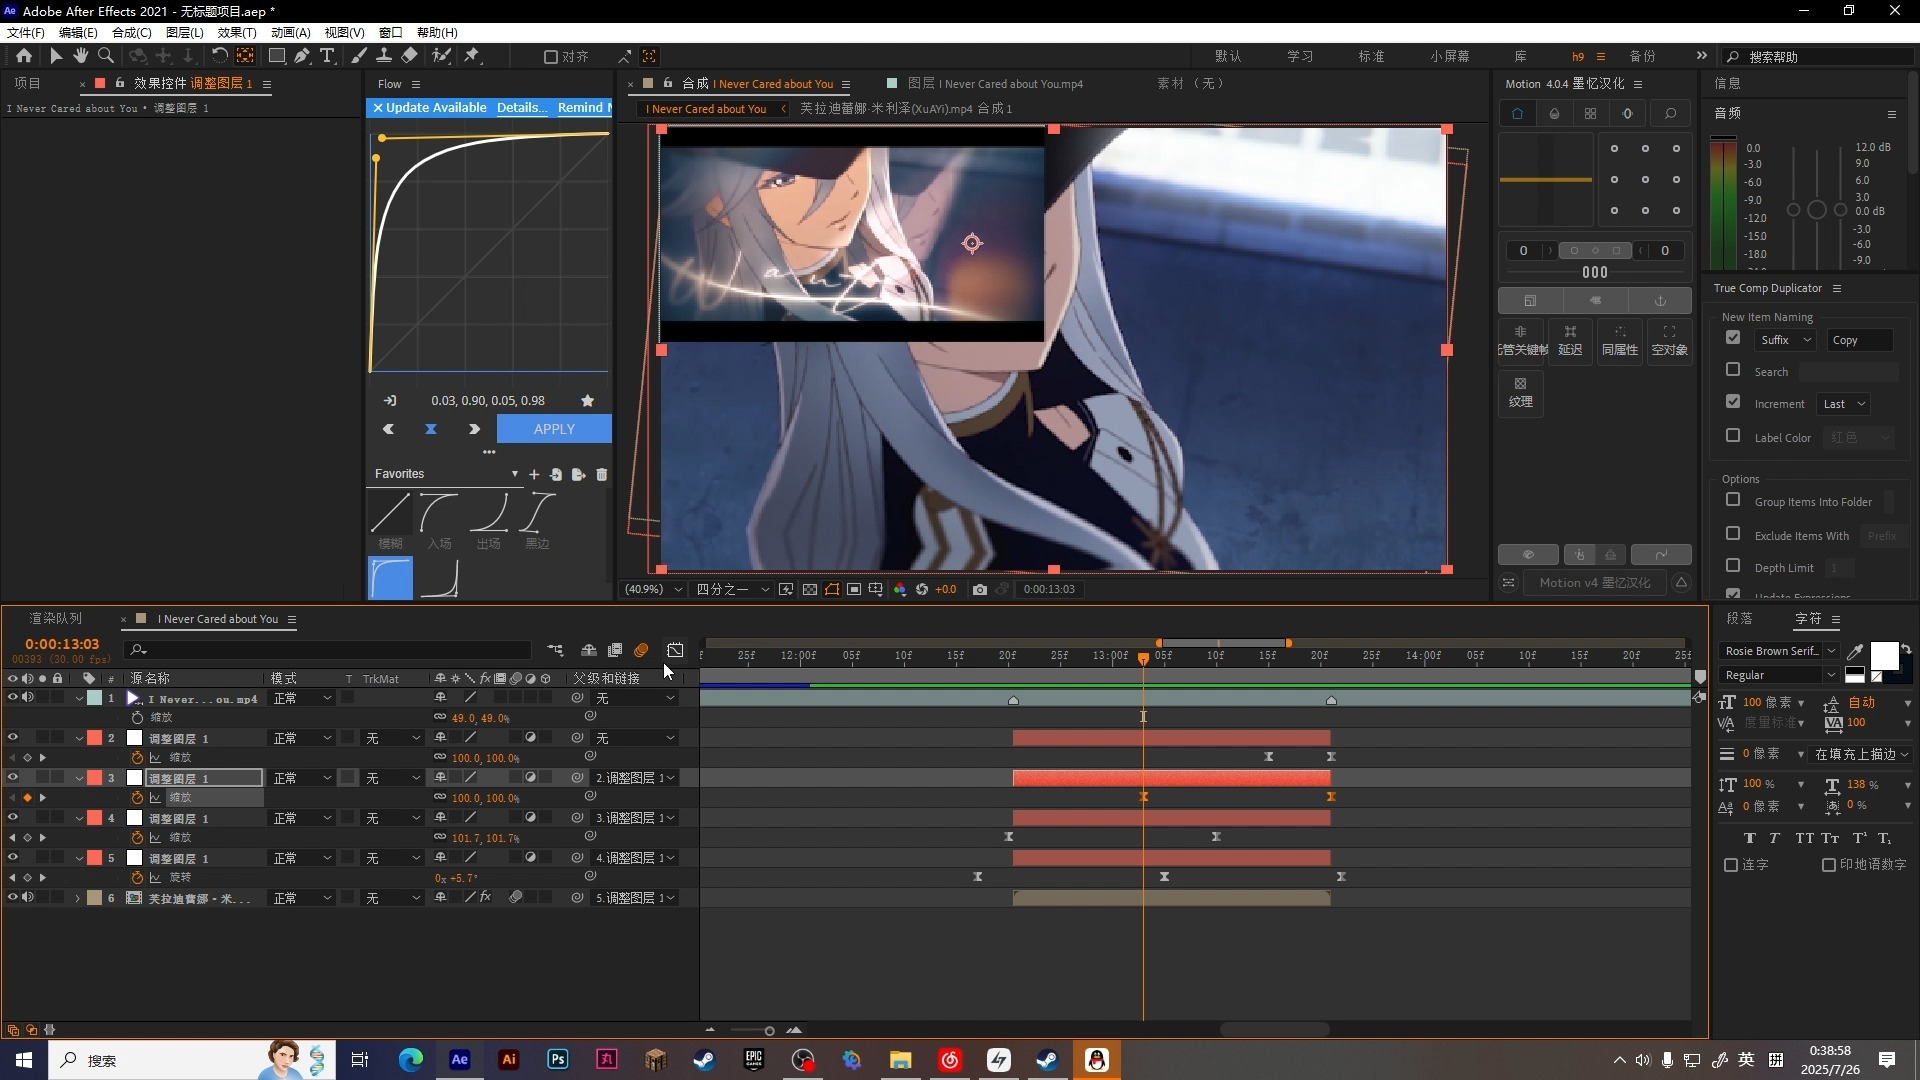Click the Details link in Flow
This screenshot has width=1920, height=1080.
coord(522,108)
